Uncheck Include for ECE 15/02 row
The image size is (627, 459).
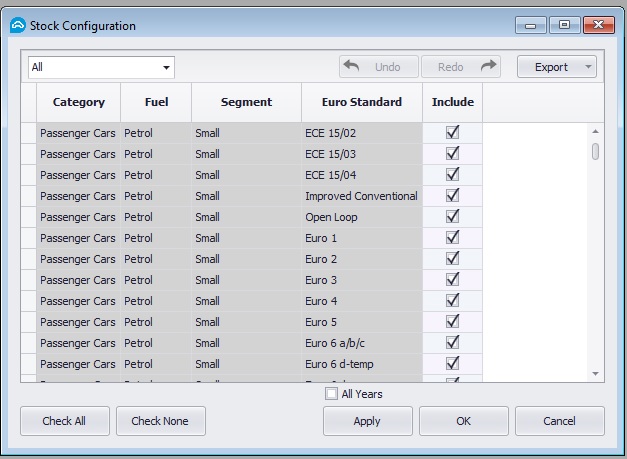[452, 133]
